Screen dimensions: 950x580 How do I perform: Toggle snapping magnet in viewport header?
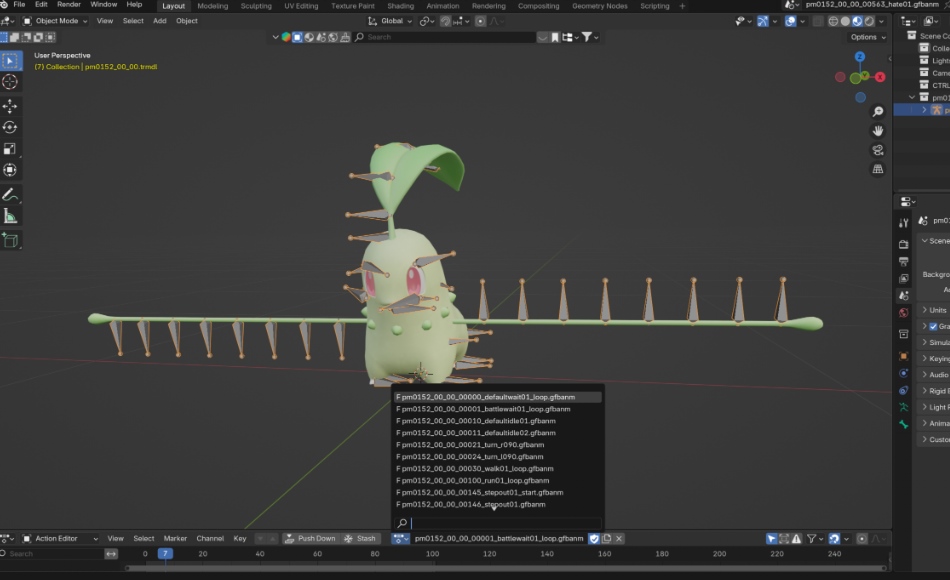445,21
